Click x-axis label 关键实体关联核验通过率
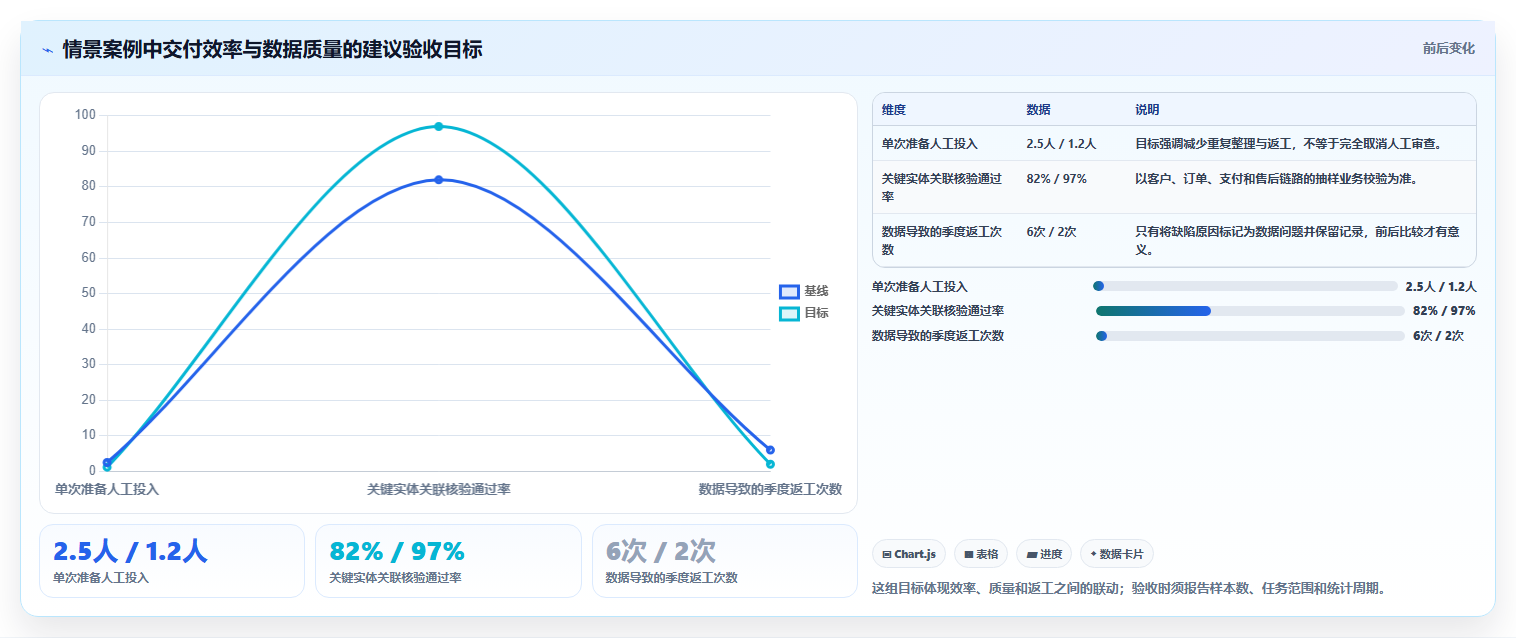 click(x=439, y=490)
